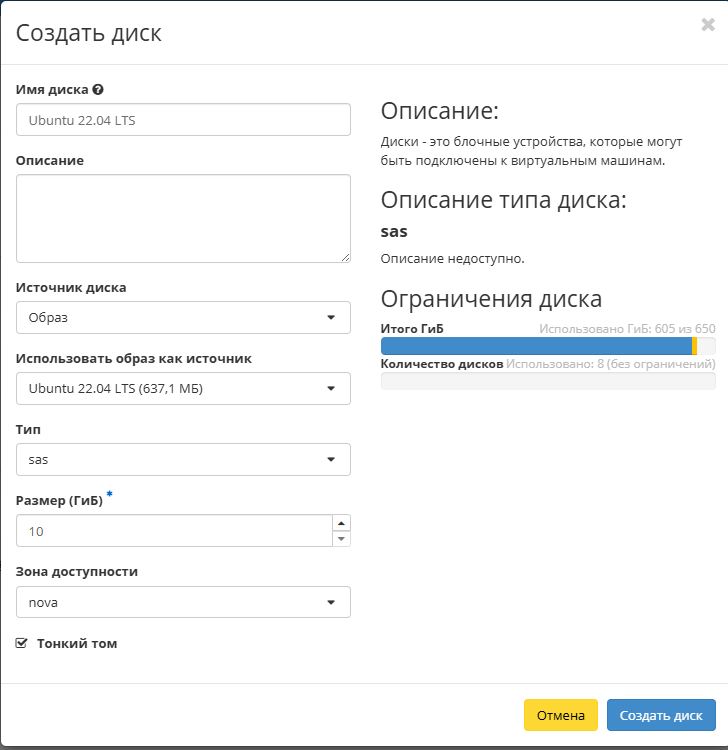Click the resize grip of description textarea

pyautogui.click(x=345, y=257)
